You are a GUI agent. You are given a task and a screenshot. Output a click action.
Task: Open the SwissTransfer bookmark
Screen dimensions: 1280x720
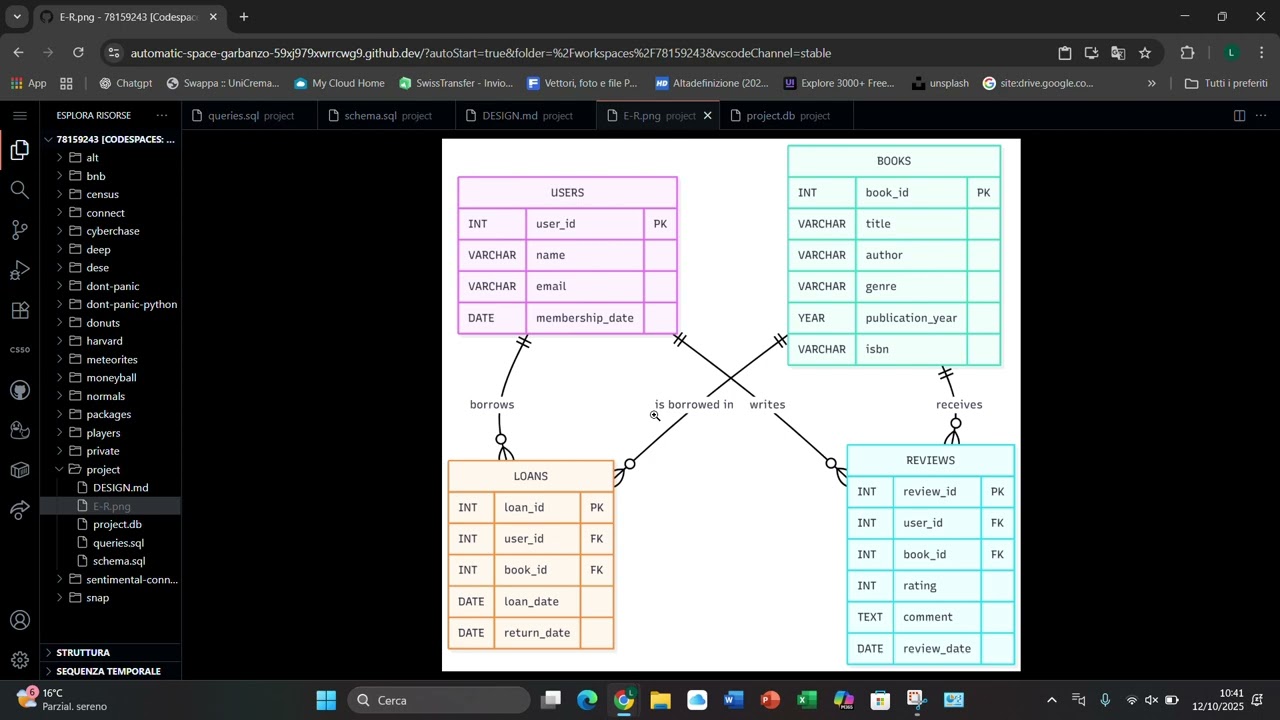click(455, 83)
